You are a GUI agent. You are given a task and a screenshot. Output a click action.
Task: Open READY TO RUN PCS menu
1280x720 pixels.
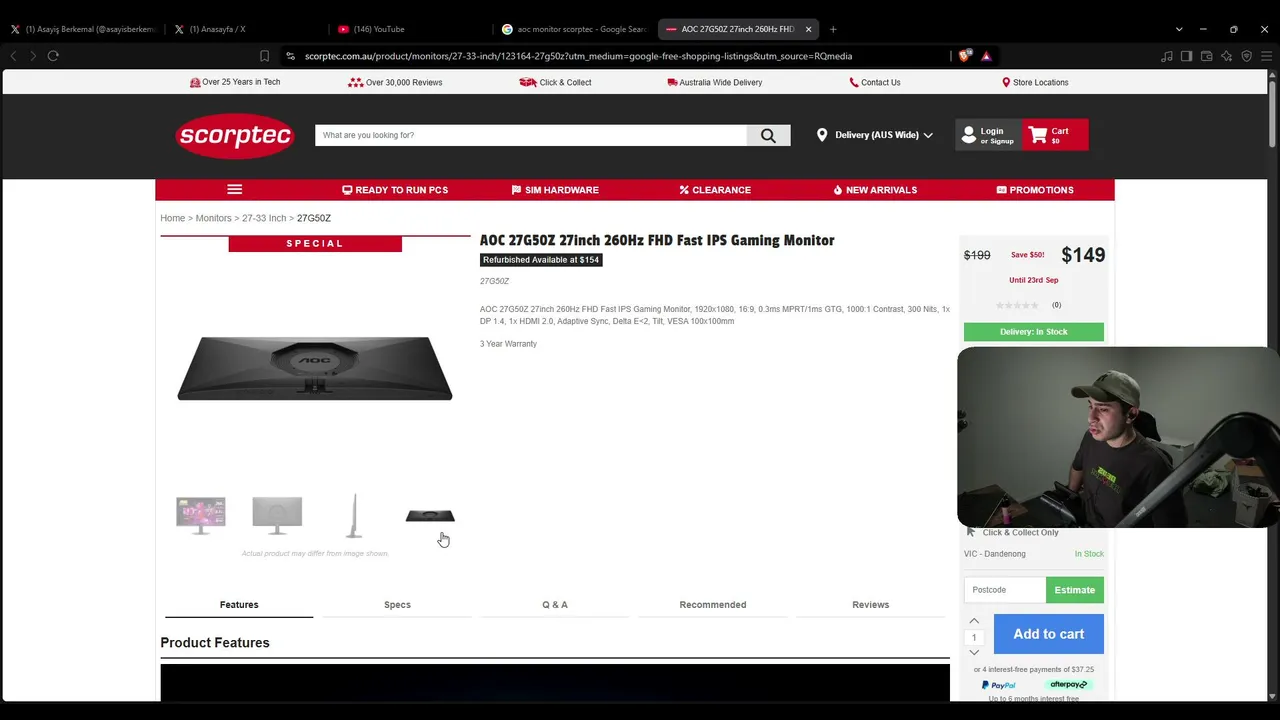(x=395, y=190)
